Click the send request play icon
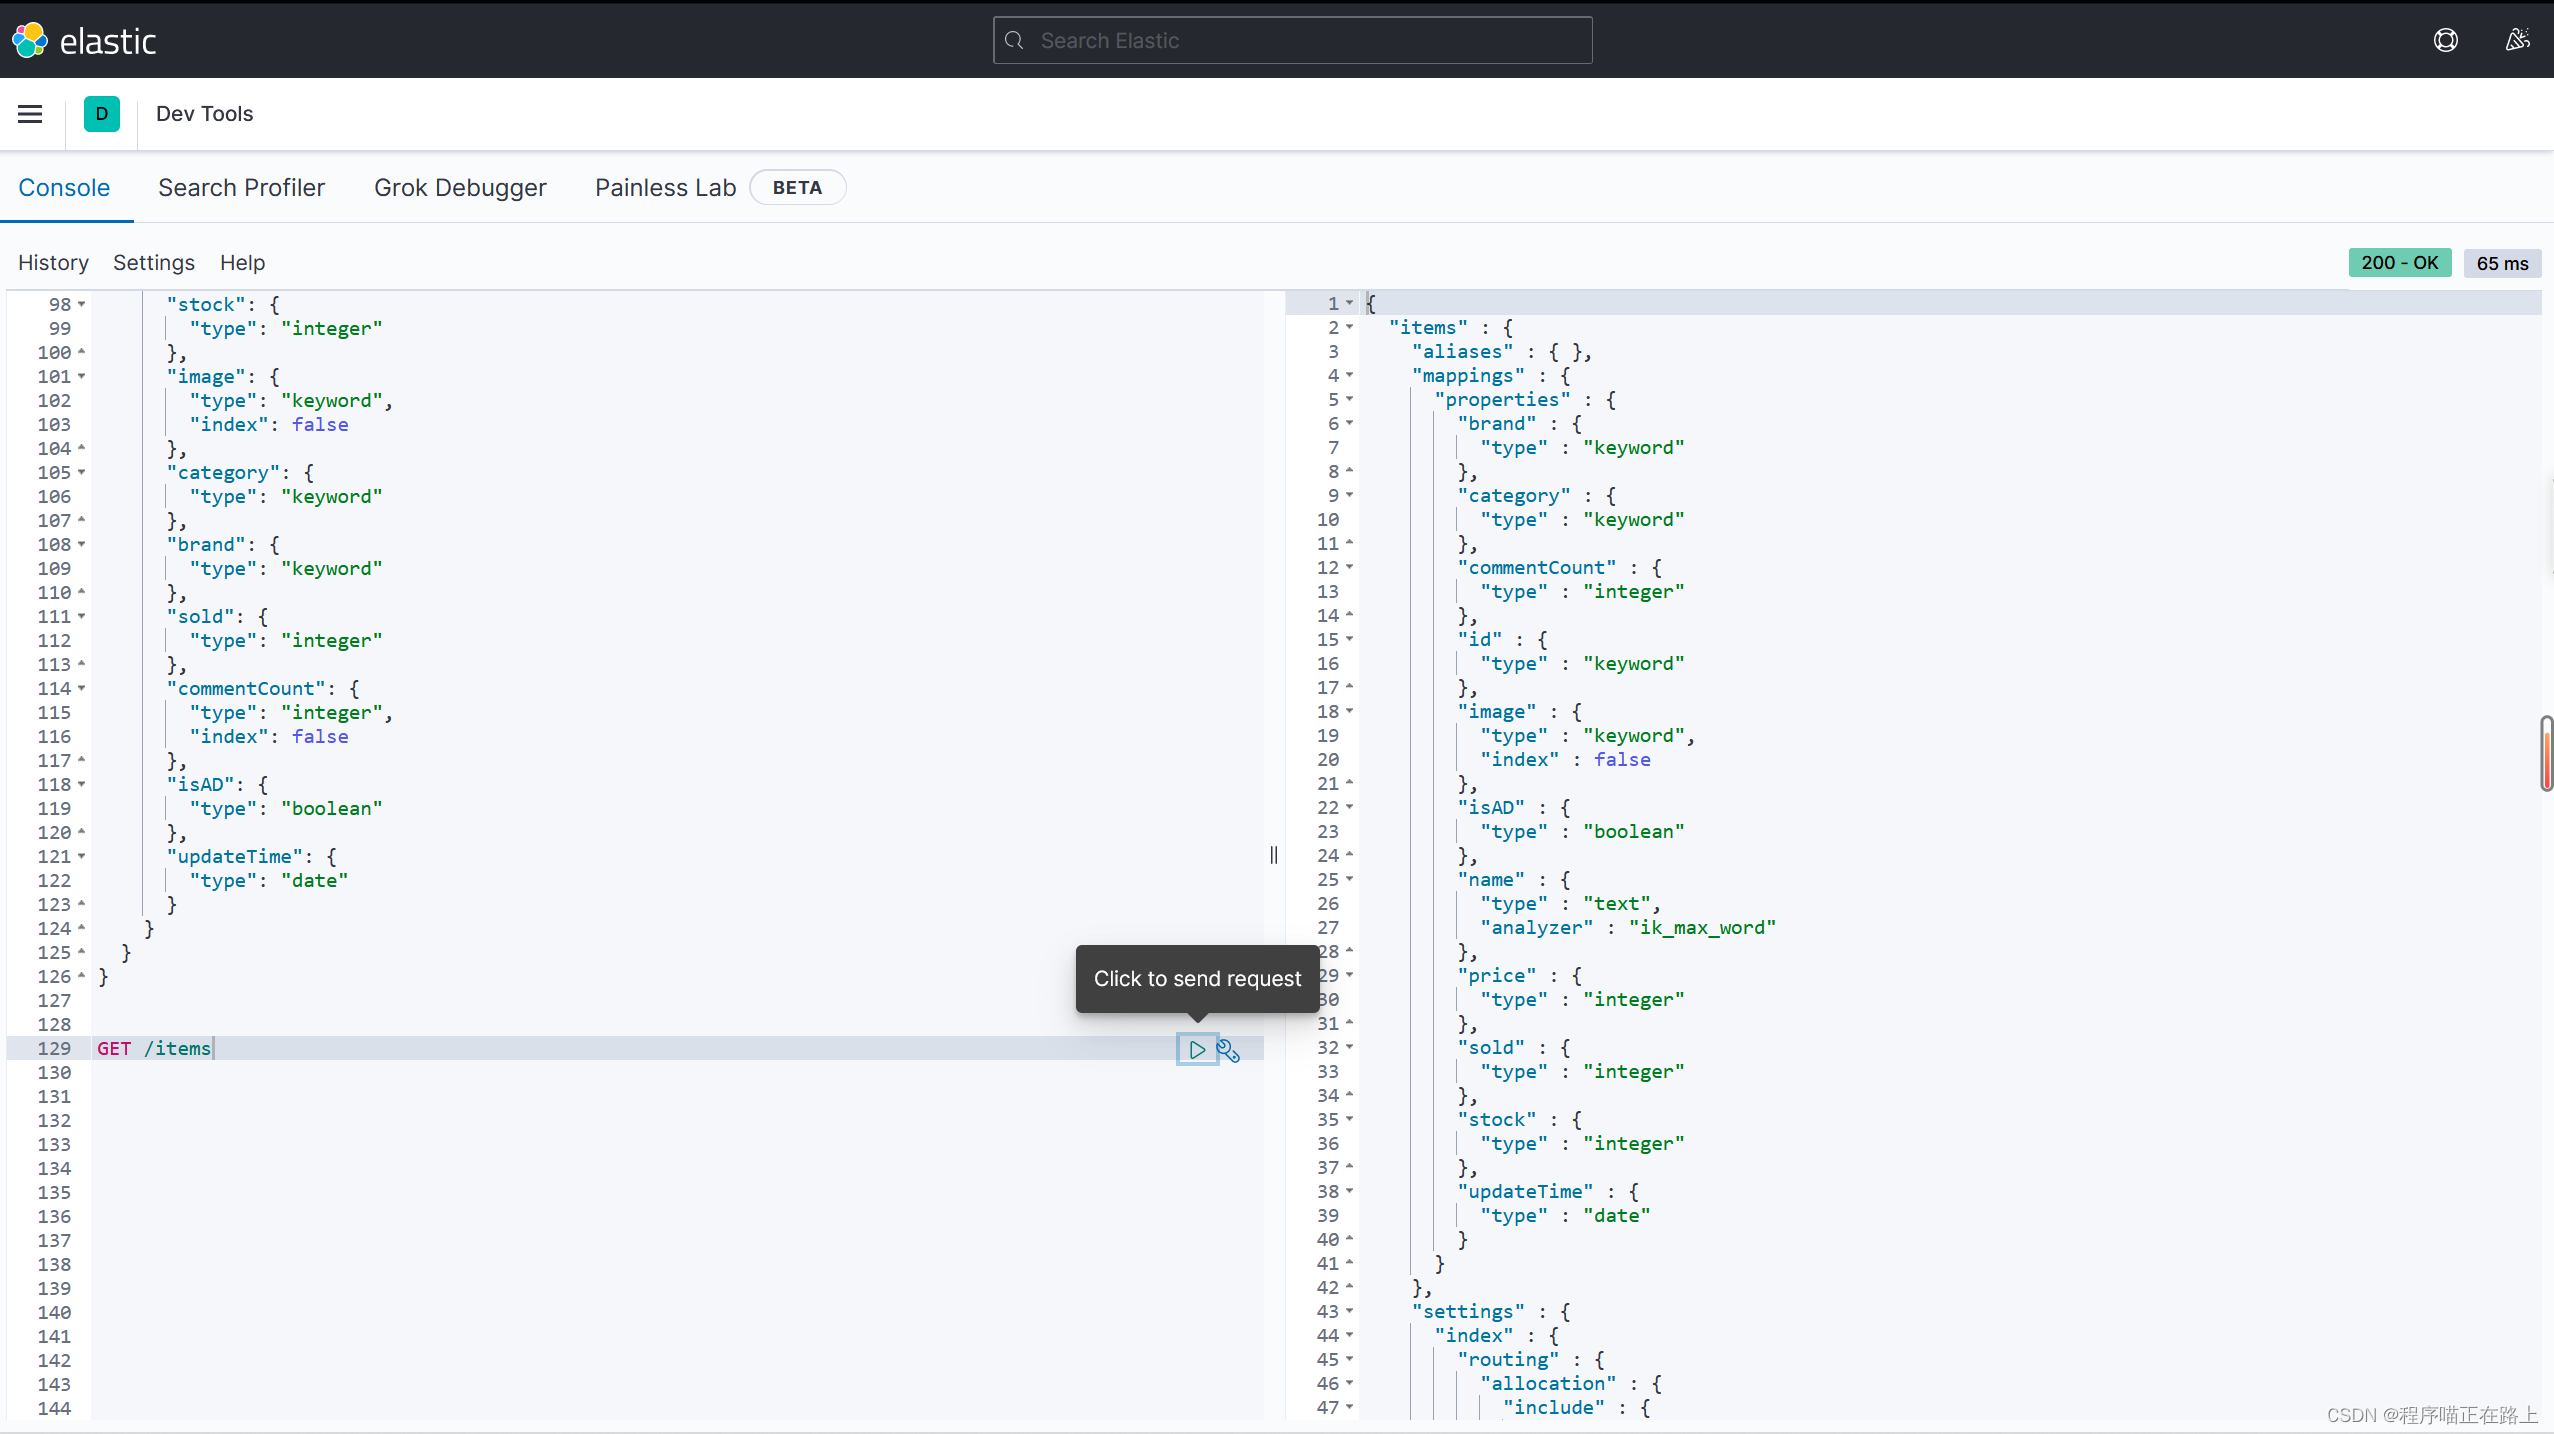Screen dimensions: 2554x1434 click(x=1197, y=1049)
